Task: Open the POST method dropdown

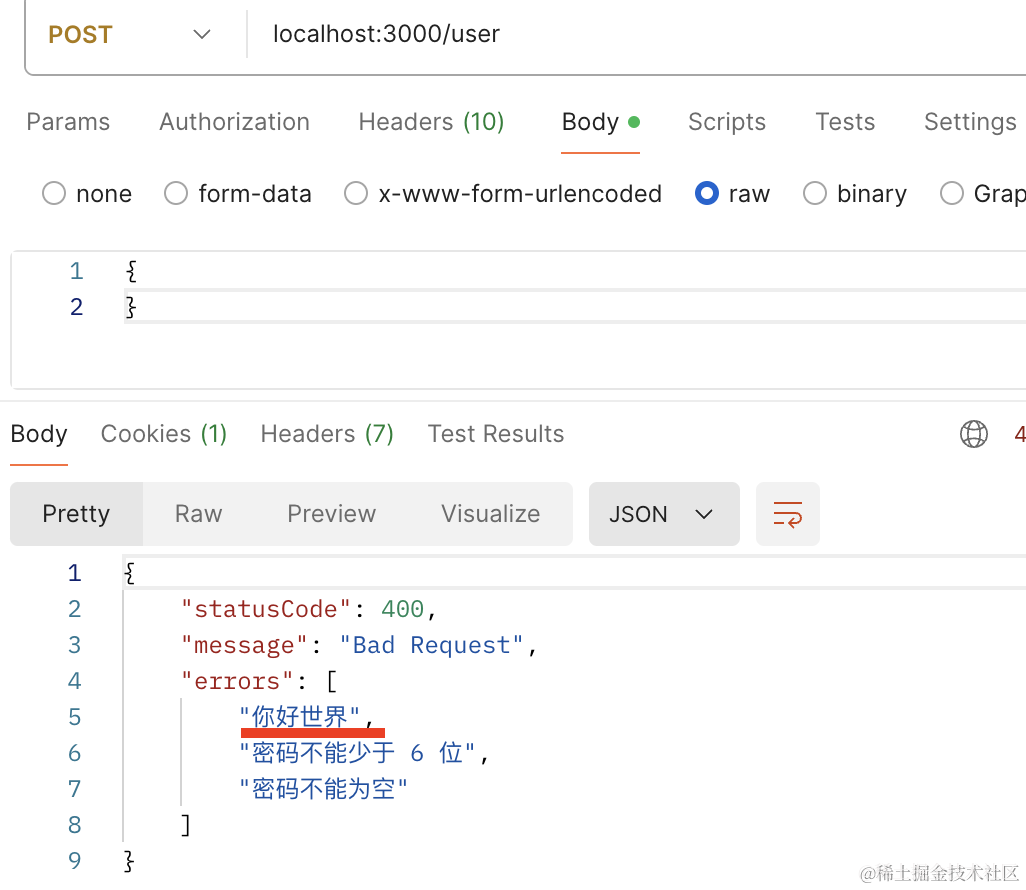Action: 130,35
